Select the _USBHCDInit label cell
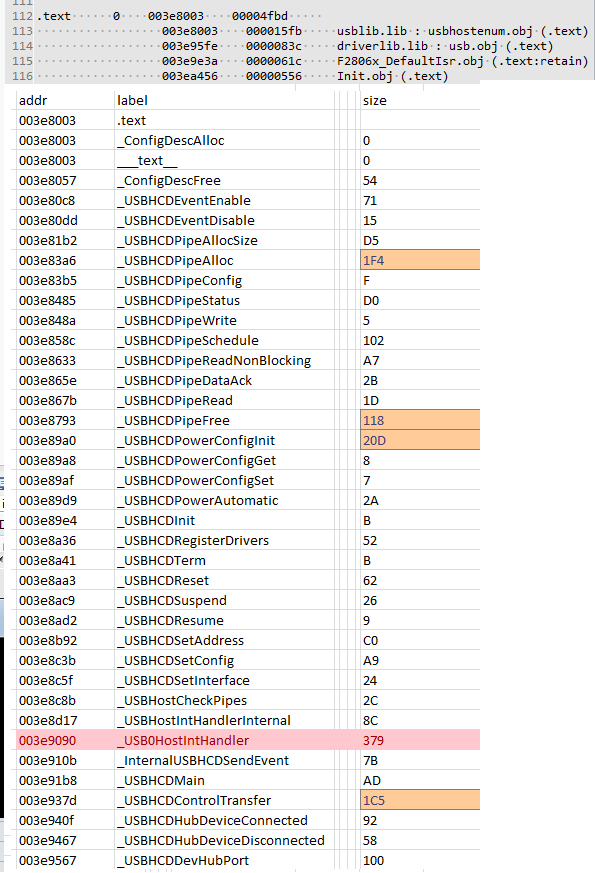The height and width of the screenshot is (873, 595). pyautogui.click(x=224, y=521)
